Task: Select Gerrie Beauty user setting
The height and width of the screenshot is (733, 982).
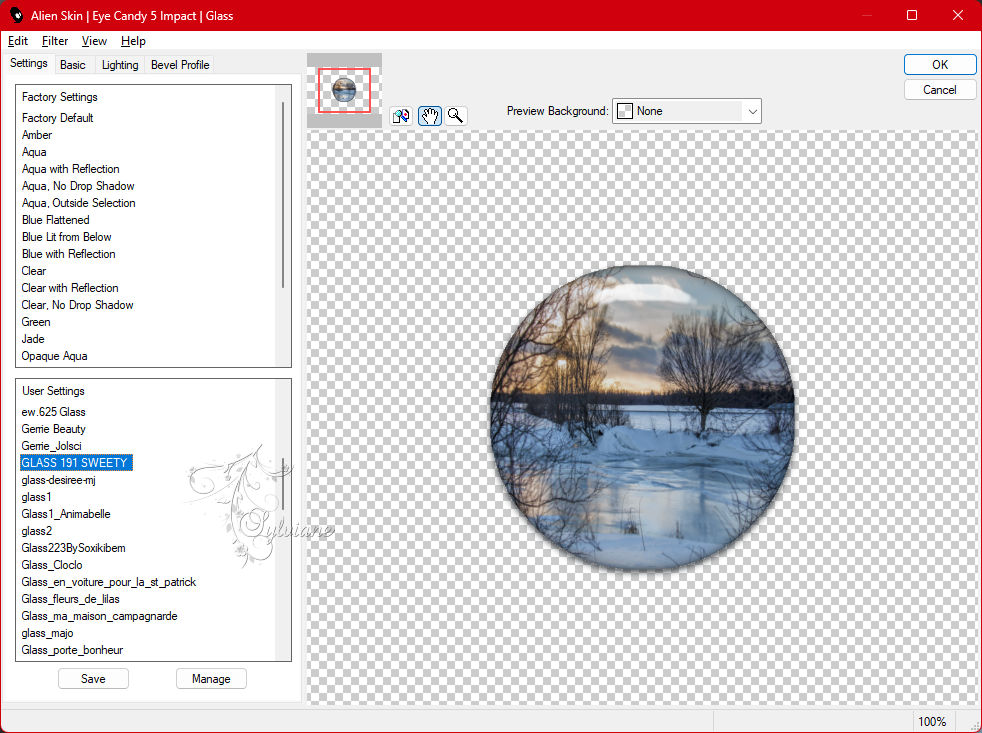Action: [x=53, y=429]
